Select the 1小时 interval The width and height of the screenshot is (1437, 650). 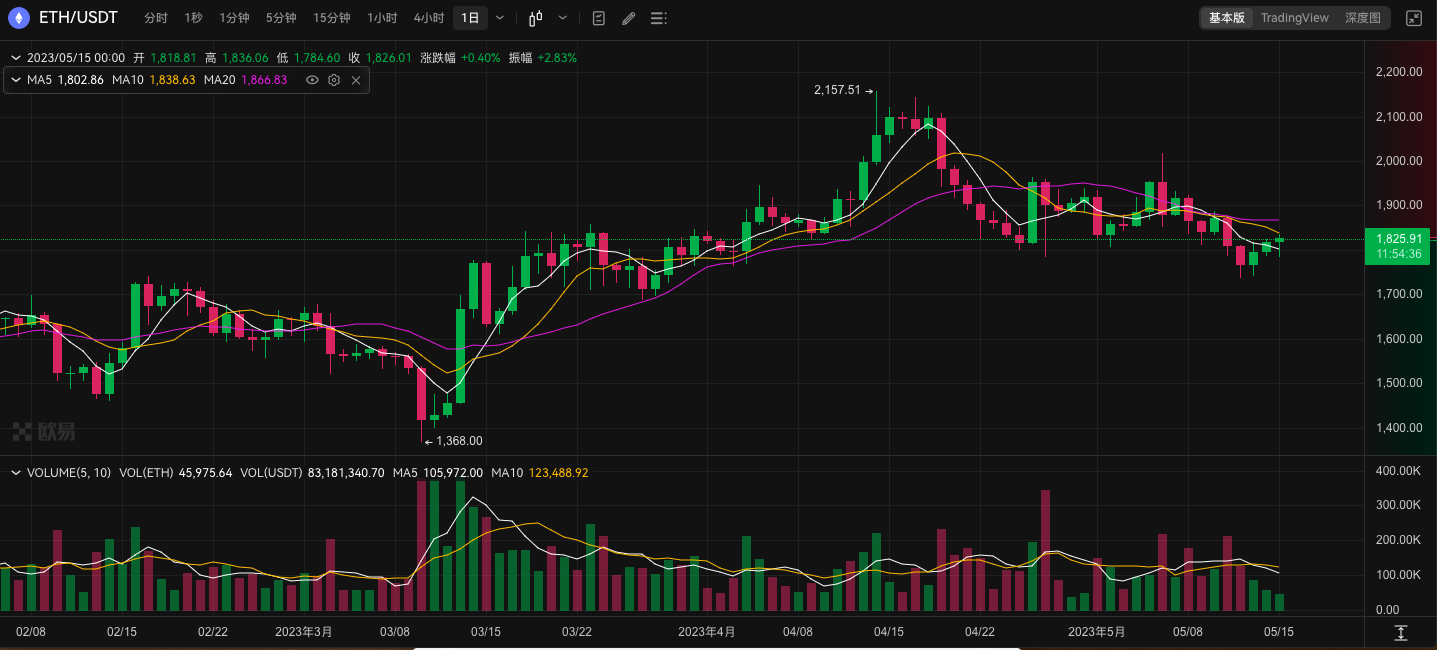coord(382,18)
